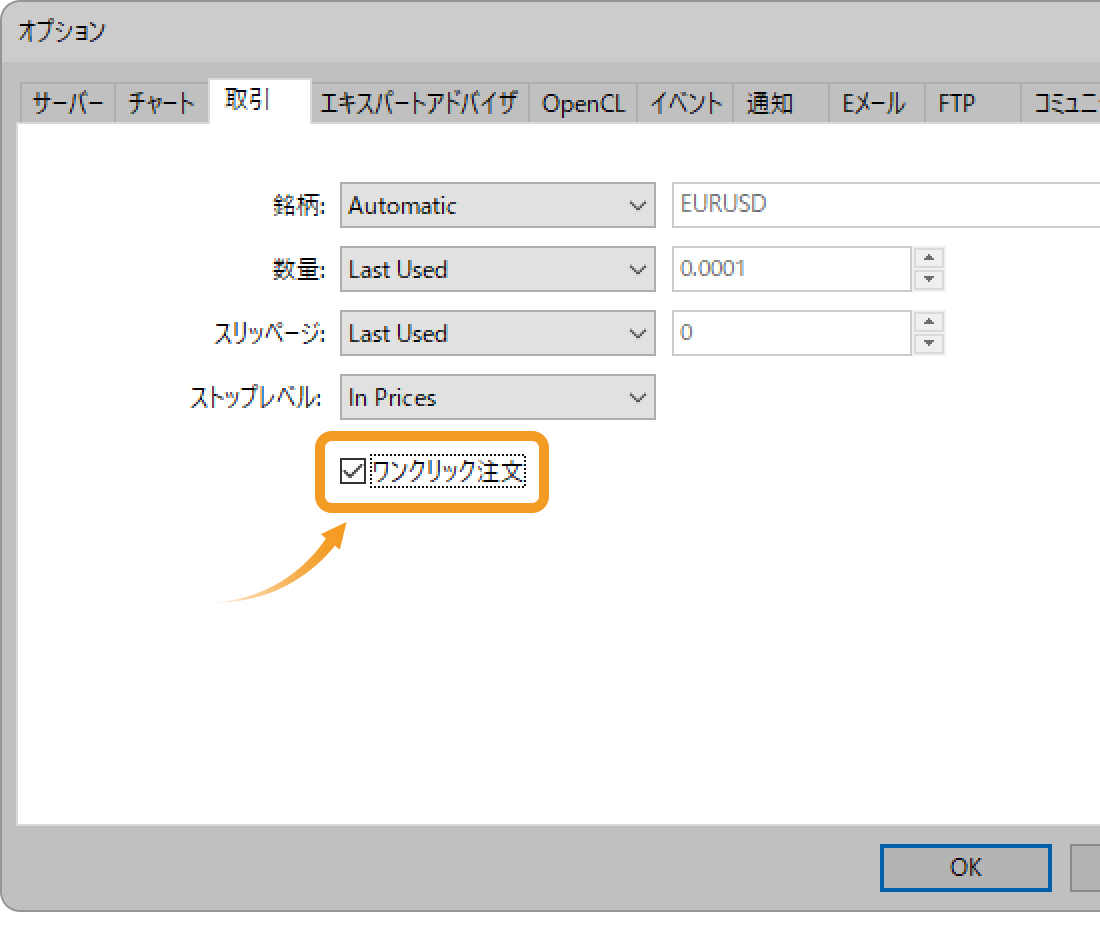The height and width of the screenshot is (952, 1100).
Task: Go to the 通知 tab
Action: [781, 103]
